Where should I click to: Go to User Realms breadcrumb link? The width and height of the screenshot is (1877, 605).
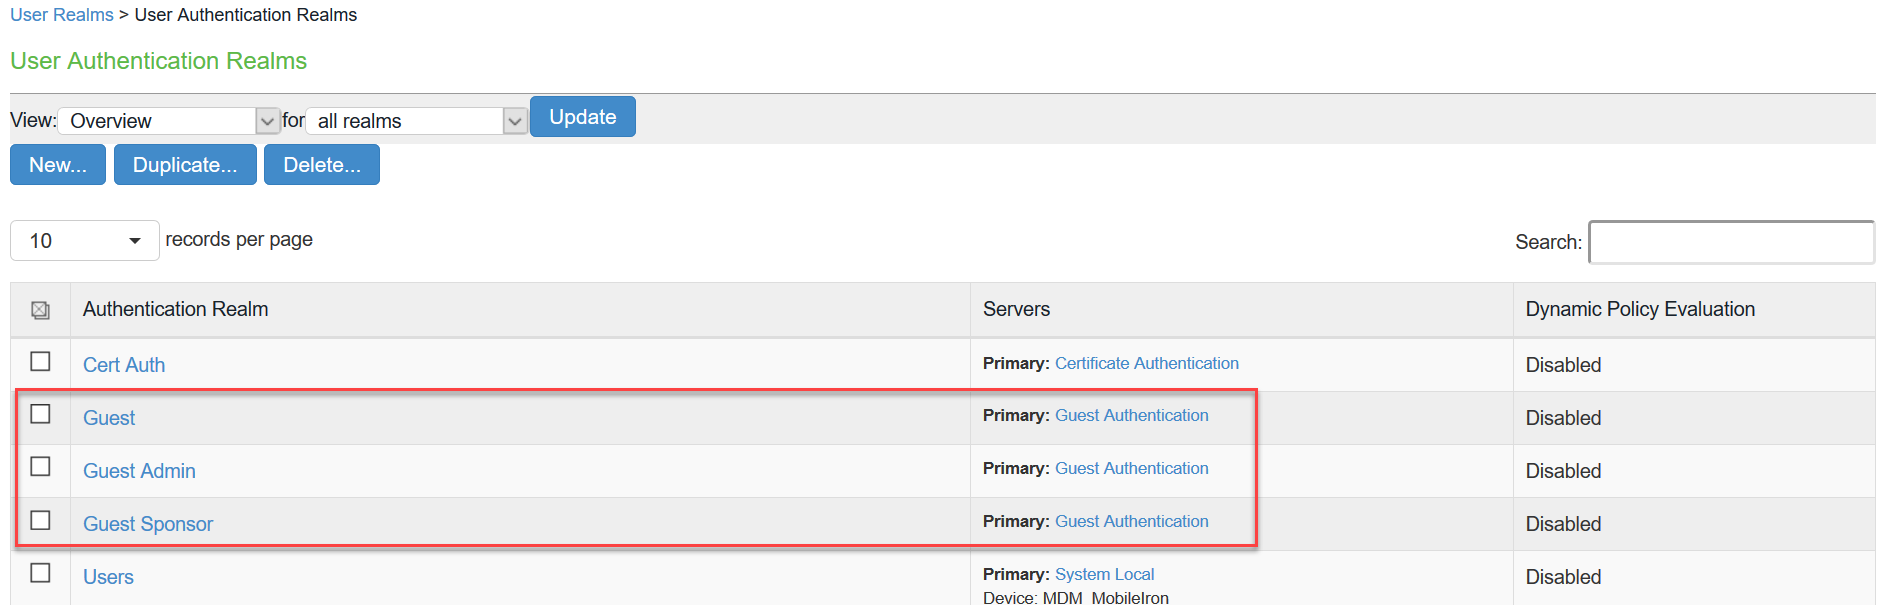(x=62, y=15)
